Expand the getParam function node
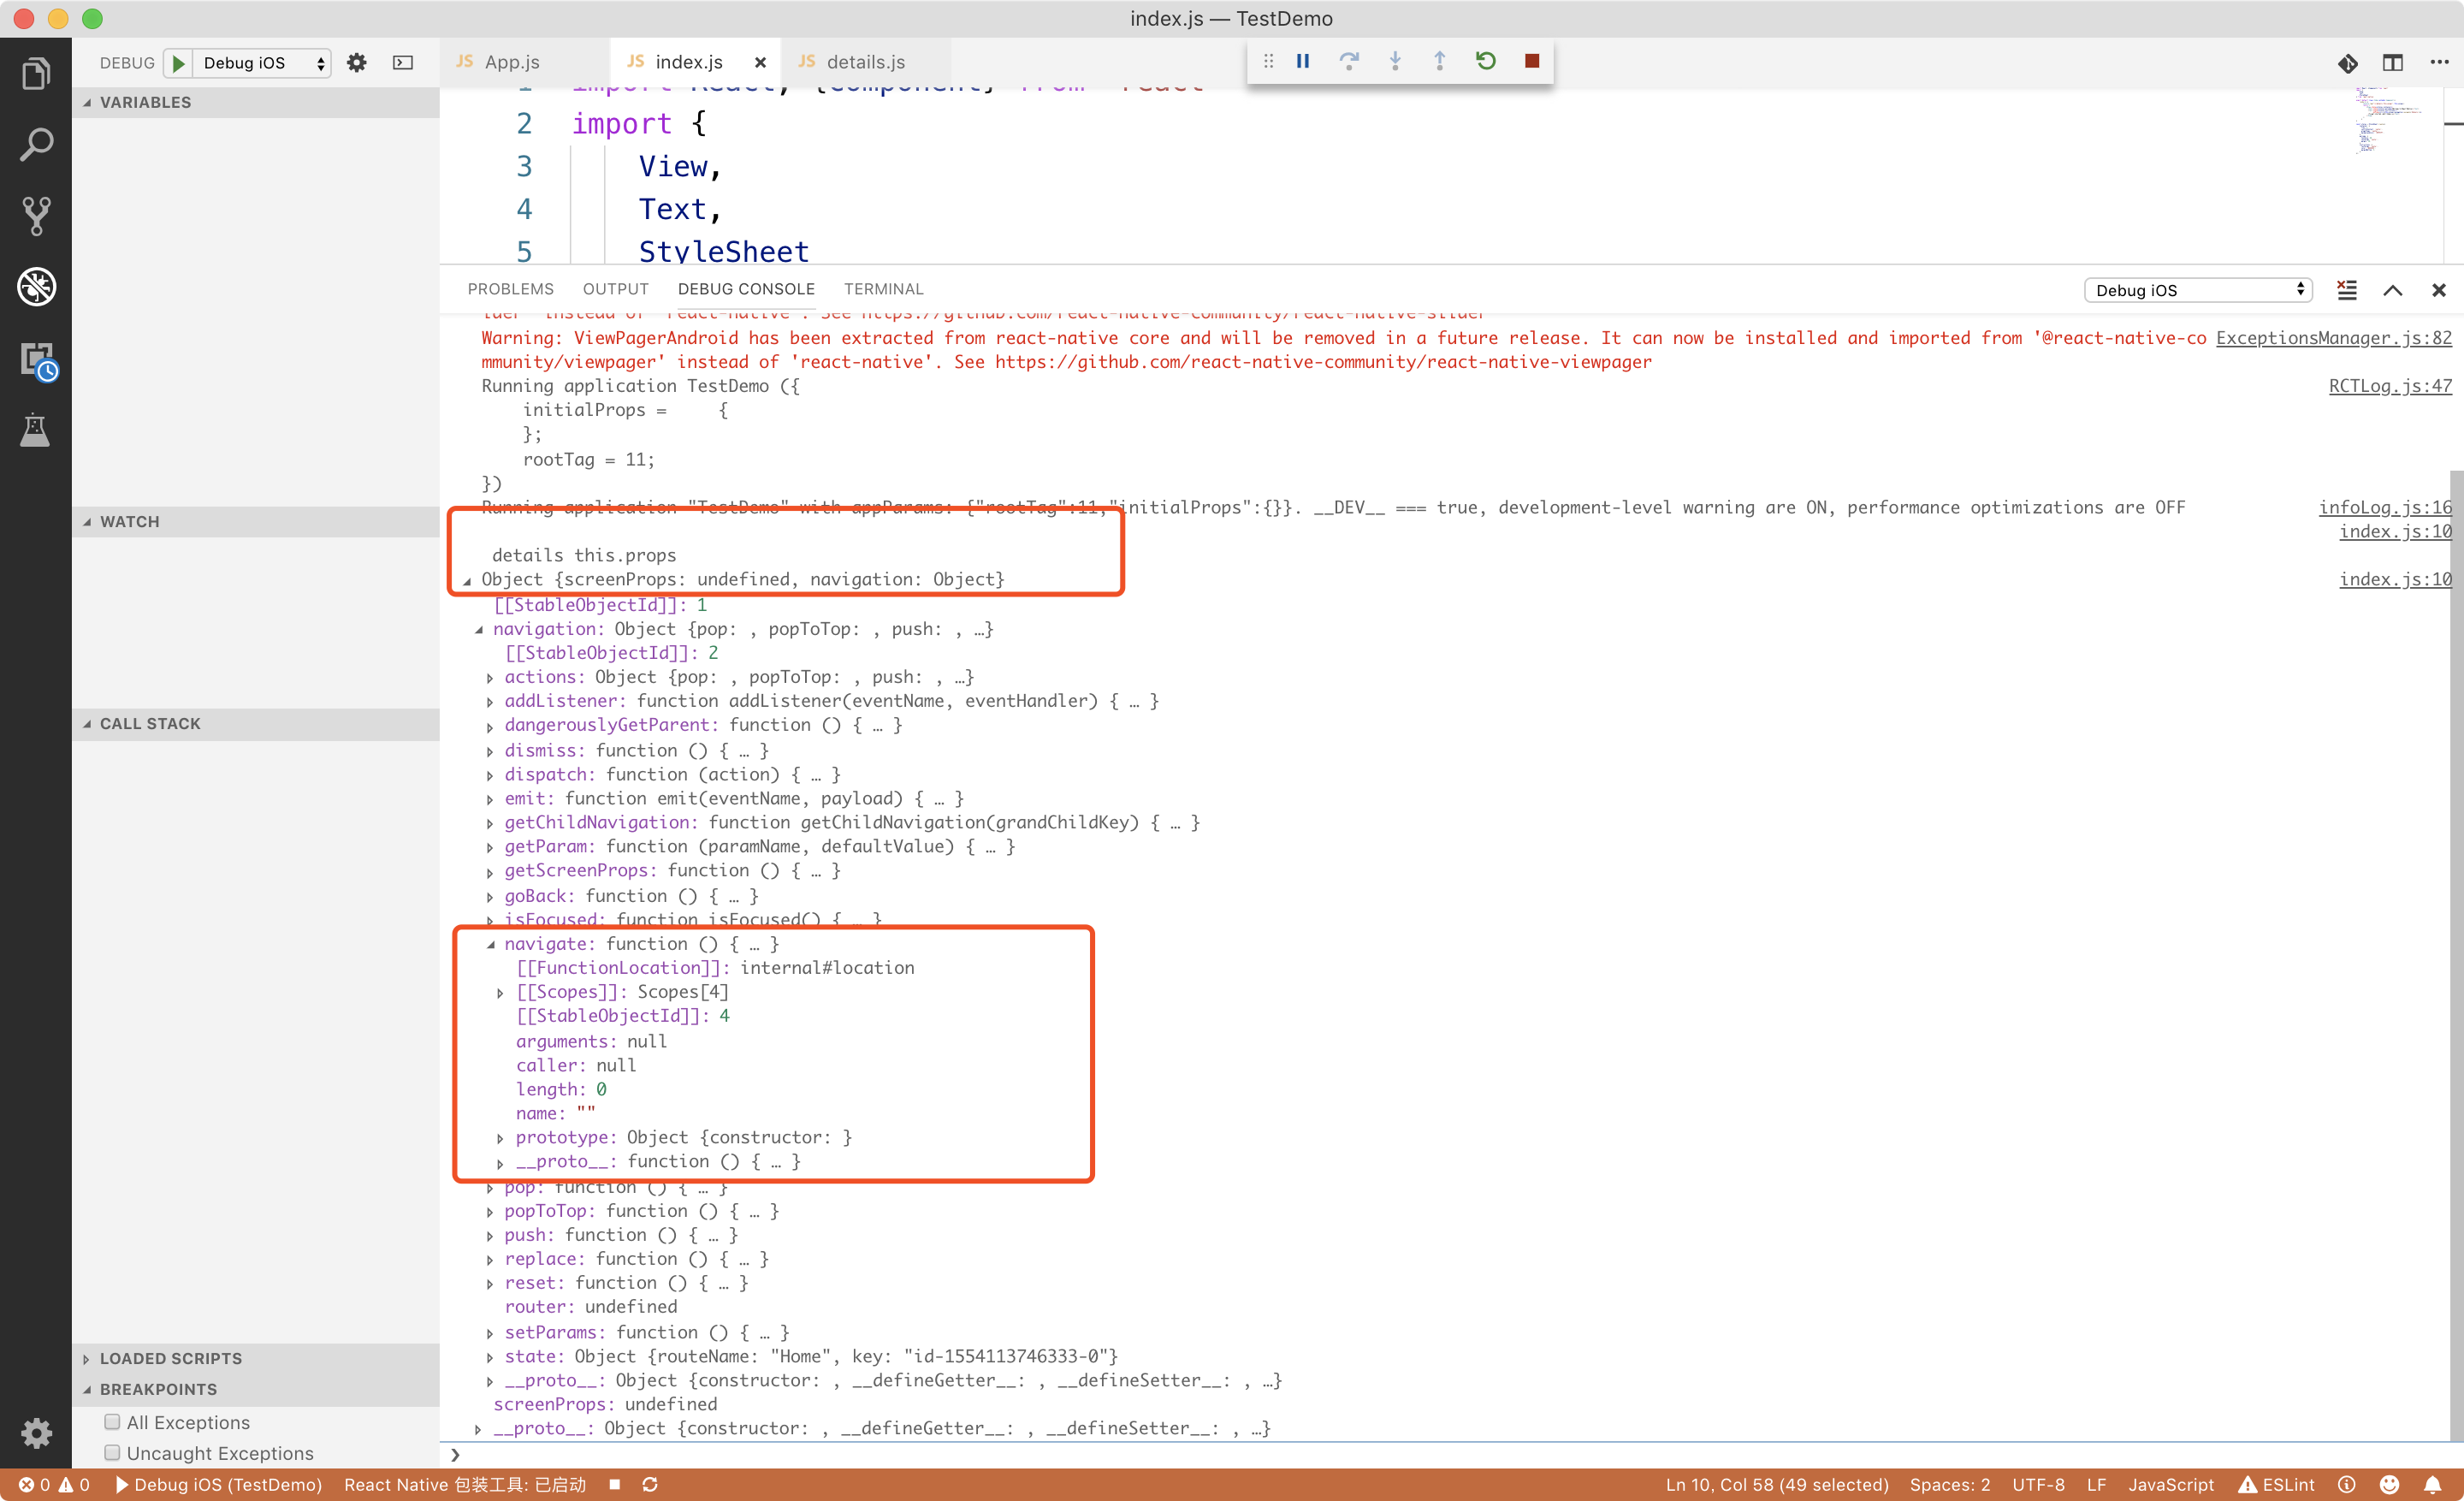The width and height of the screenshot is (2464, 1501). click(x=489, y=848)
